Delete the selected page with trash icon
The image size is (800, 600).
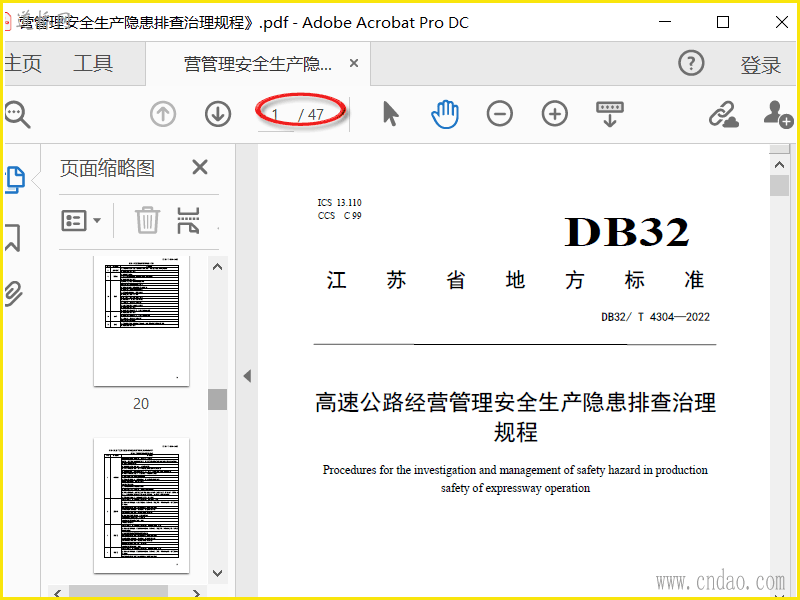click(x=147, y=220)
